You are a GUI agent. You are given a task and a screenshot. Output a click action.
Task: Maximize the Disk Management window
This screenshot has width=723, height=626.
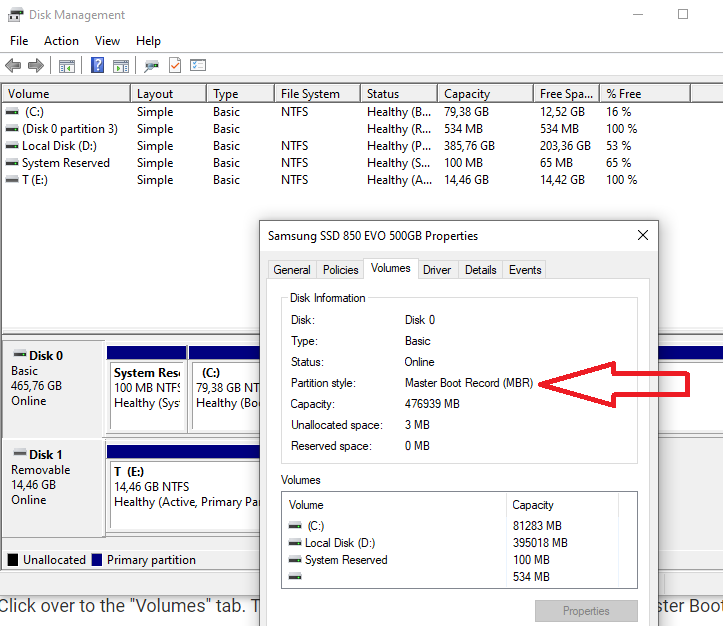tap(683, 14)
